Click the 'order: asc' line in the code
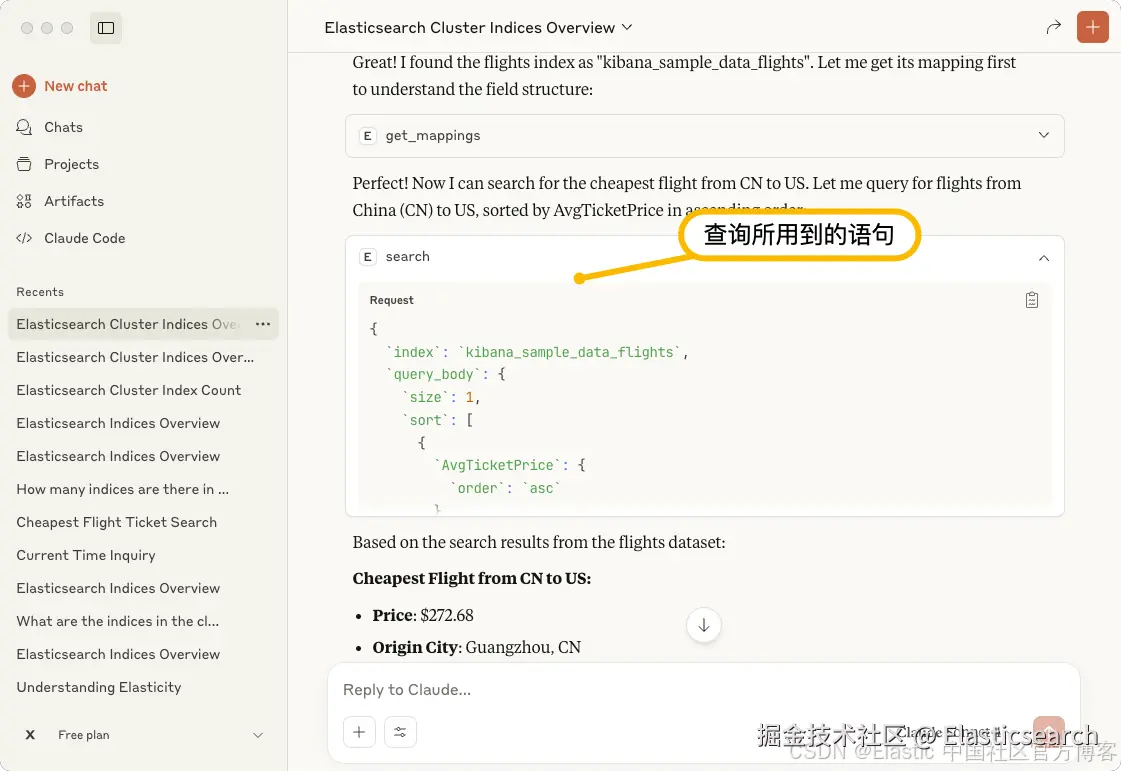1121x771 pixels. [x=505, y=488]
